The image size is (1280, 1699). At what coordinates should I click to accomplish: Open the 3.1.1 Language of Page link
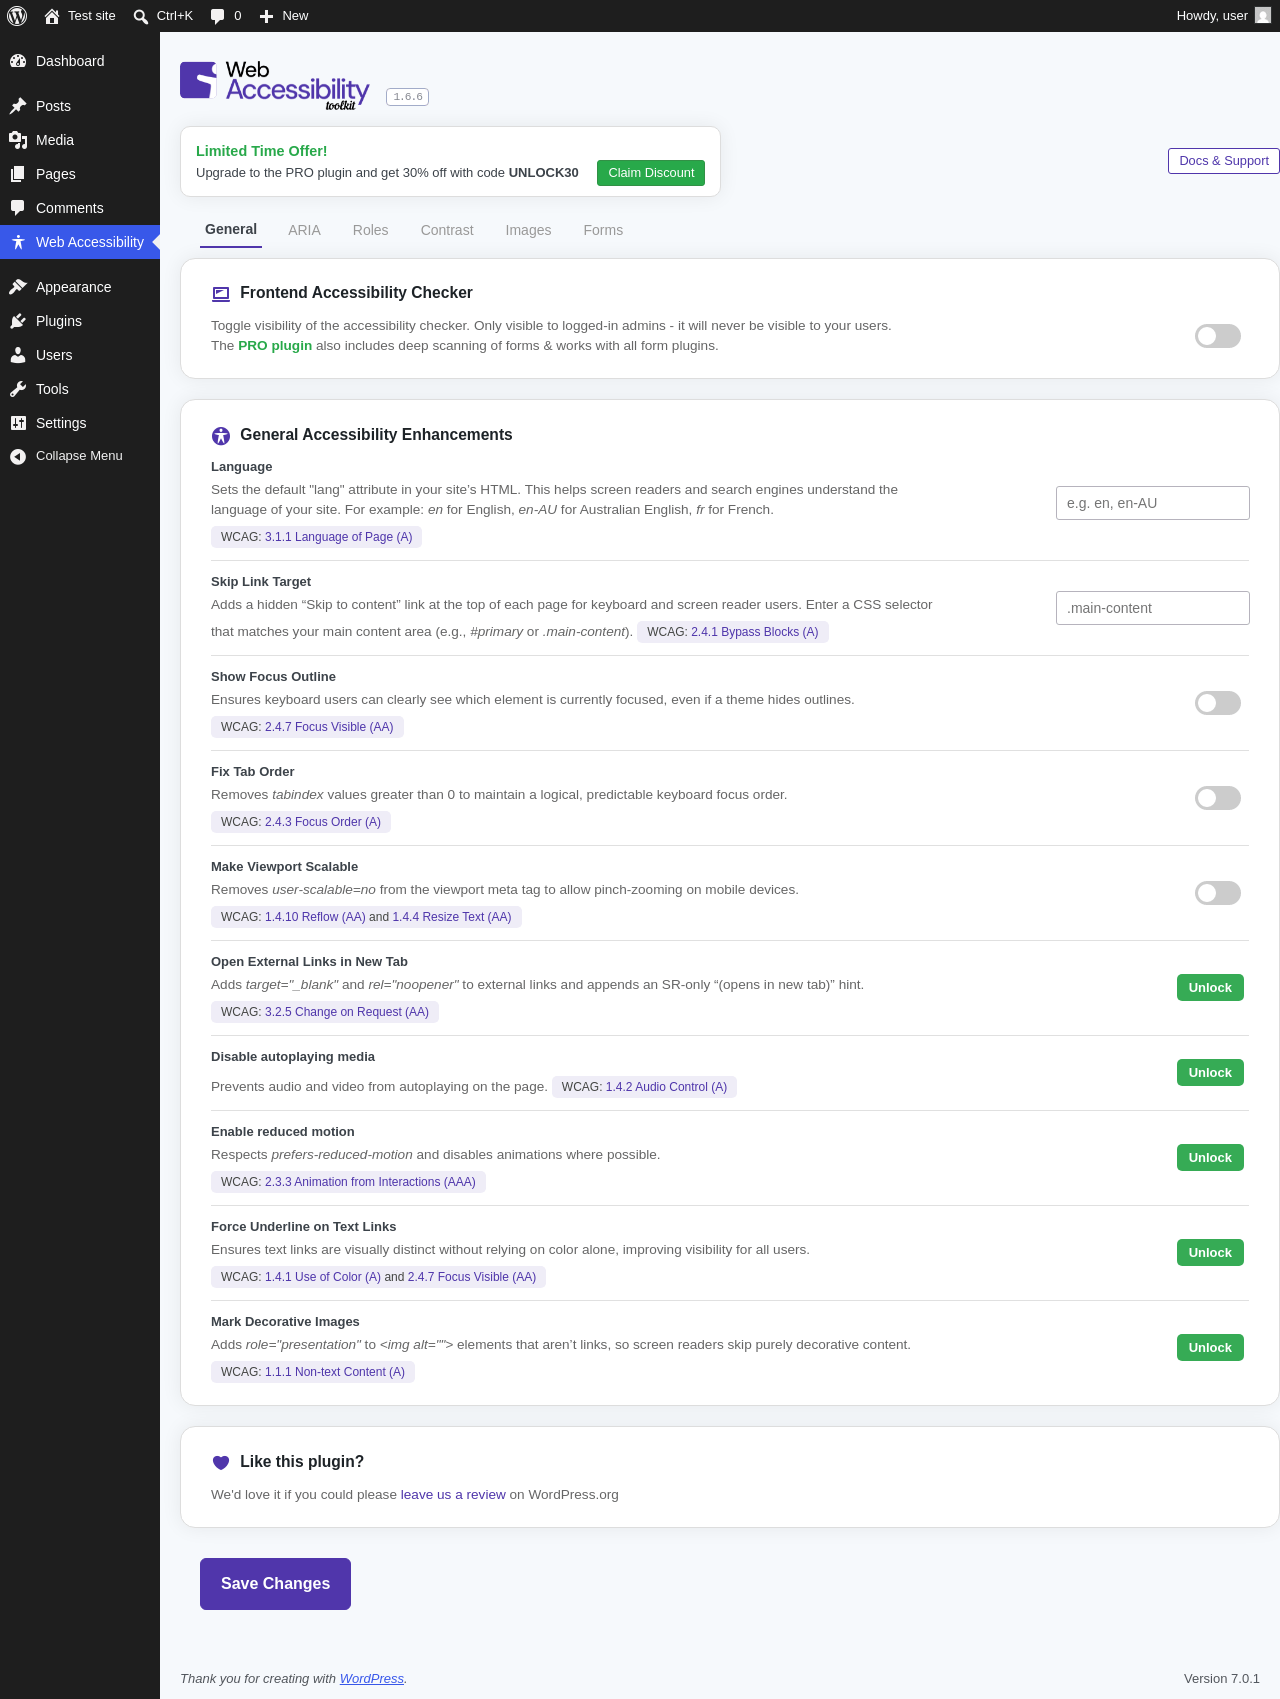[338, 537]
